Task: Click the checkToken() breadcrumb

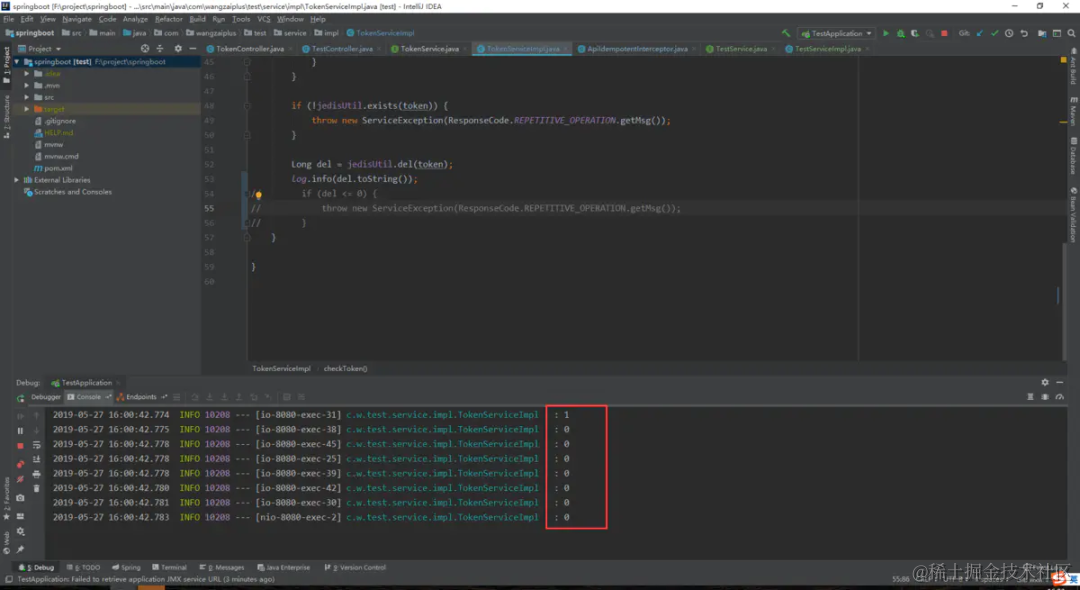Action: (345, 368)
